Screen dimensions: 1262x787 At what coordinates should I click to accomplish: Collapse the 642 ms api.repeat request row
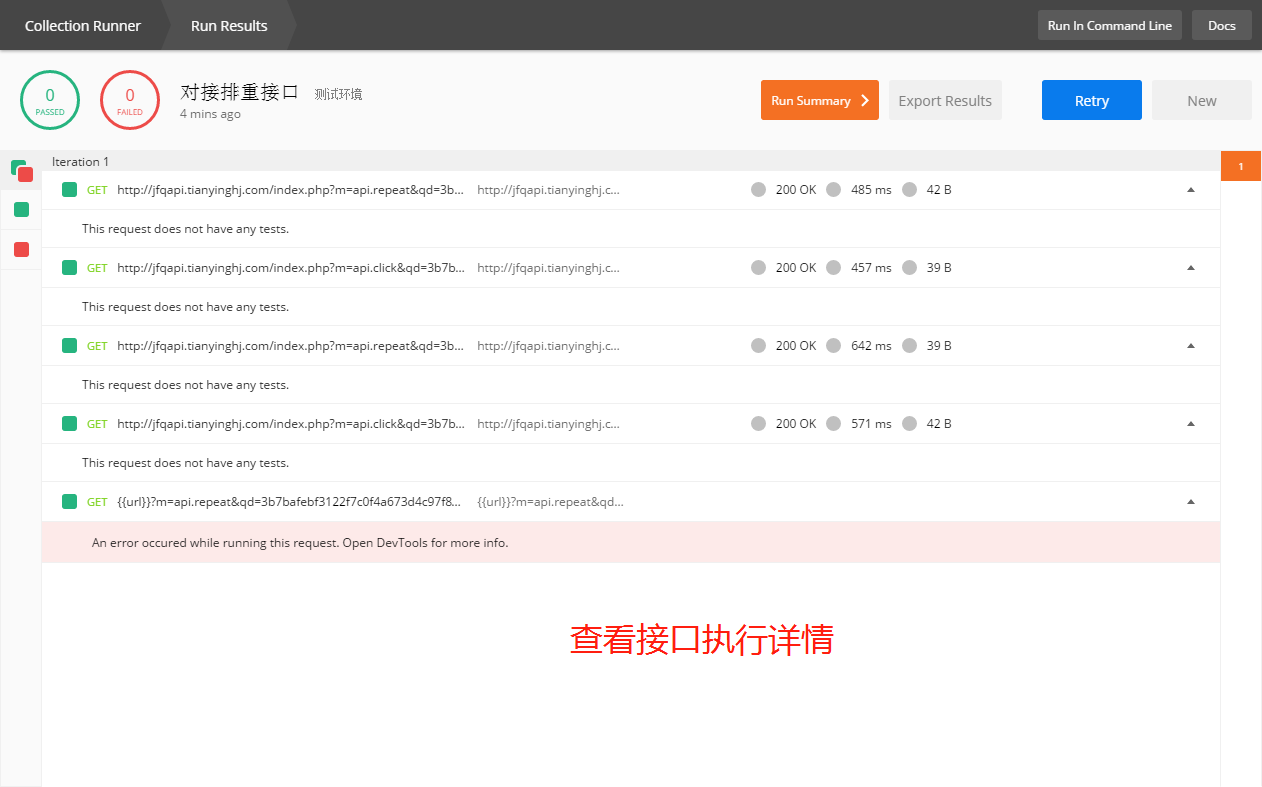pyautogui.click(x=1190, y=344)
